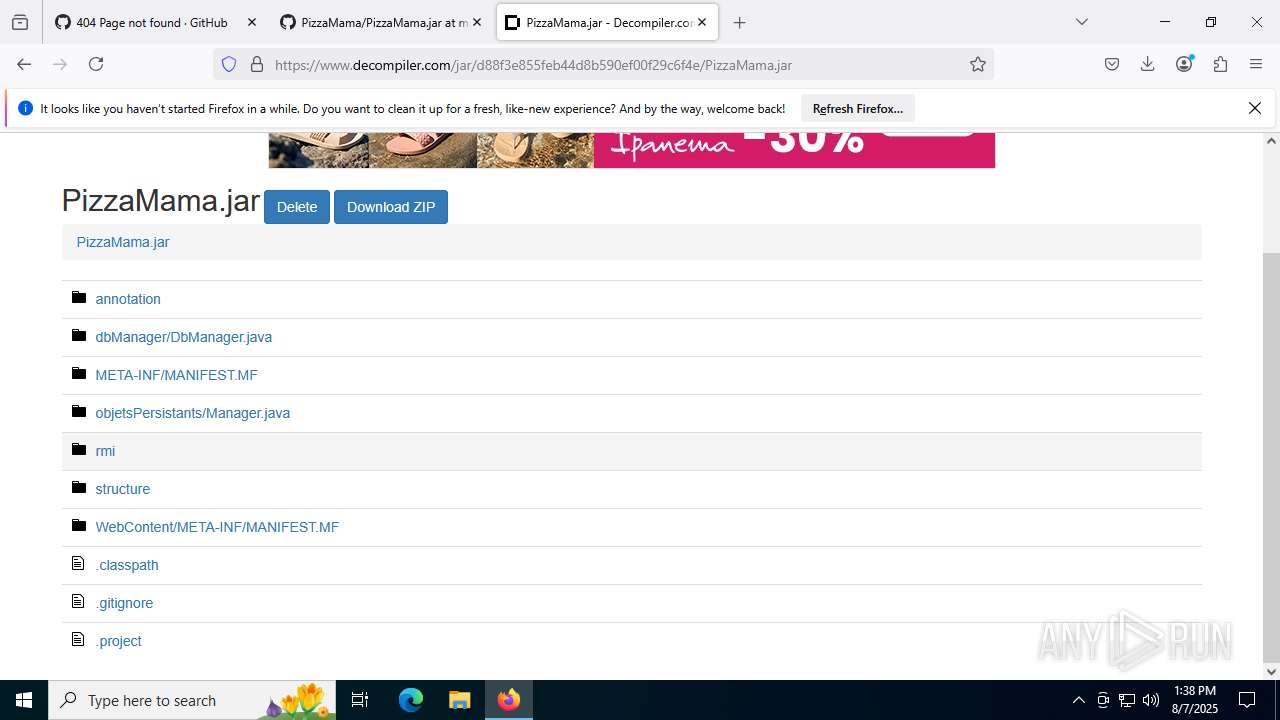Open the Firefox application menu
The height and width of the screenshot is (720, 1280).
coord(1256,64)
